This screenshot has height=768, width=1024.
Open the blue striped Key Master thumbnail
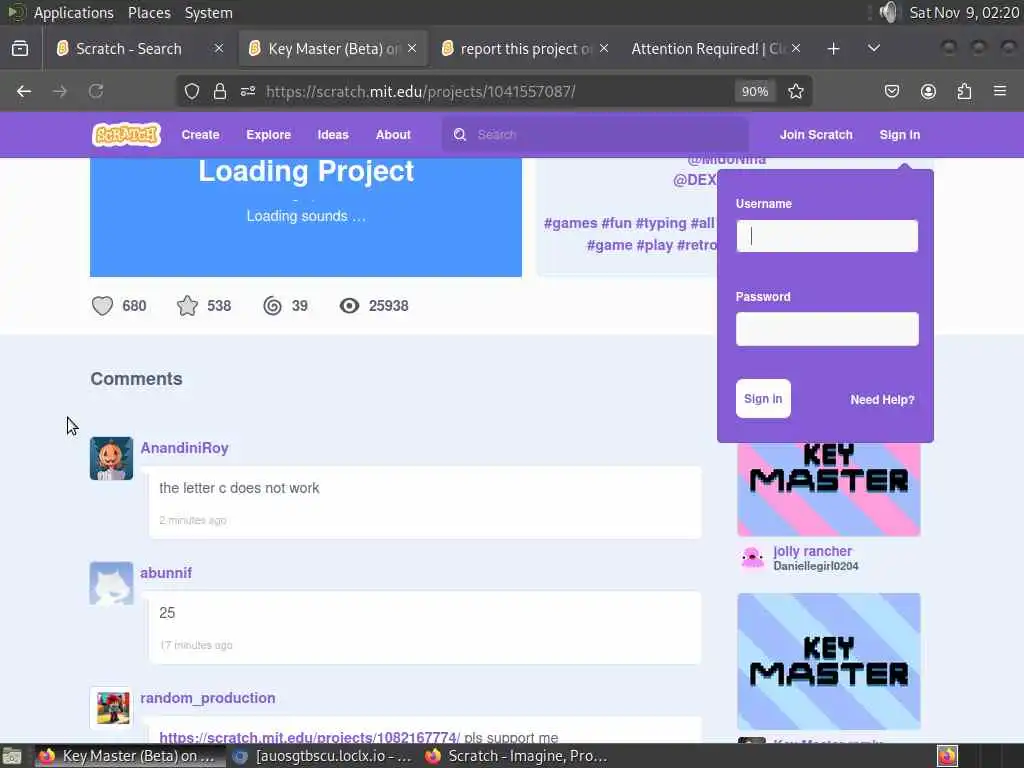[829, 661]
